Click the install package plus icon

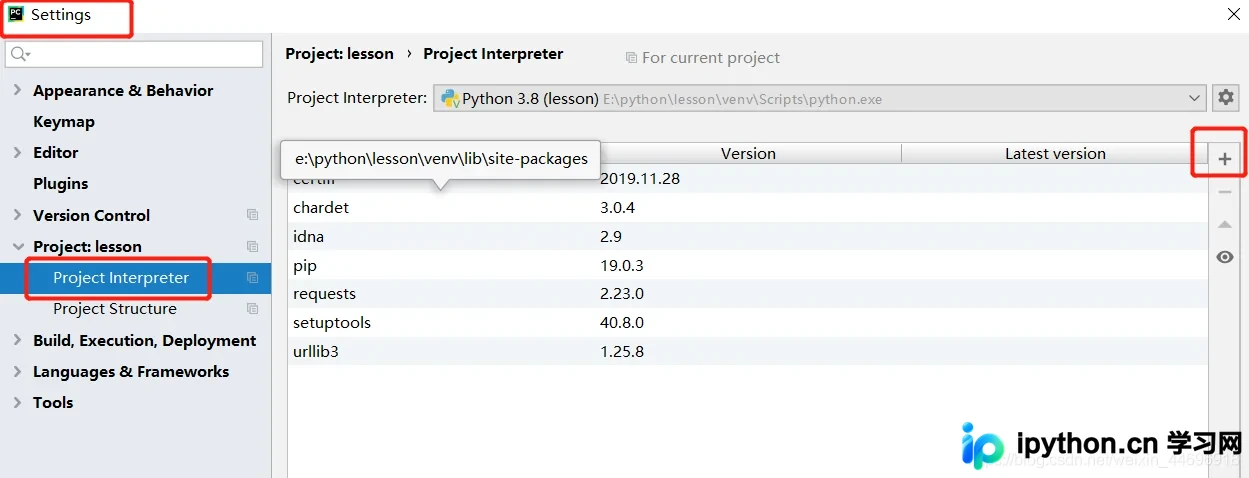1225,159
